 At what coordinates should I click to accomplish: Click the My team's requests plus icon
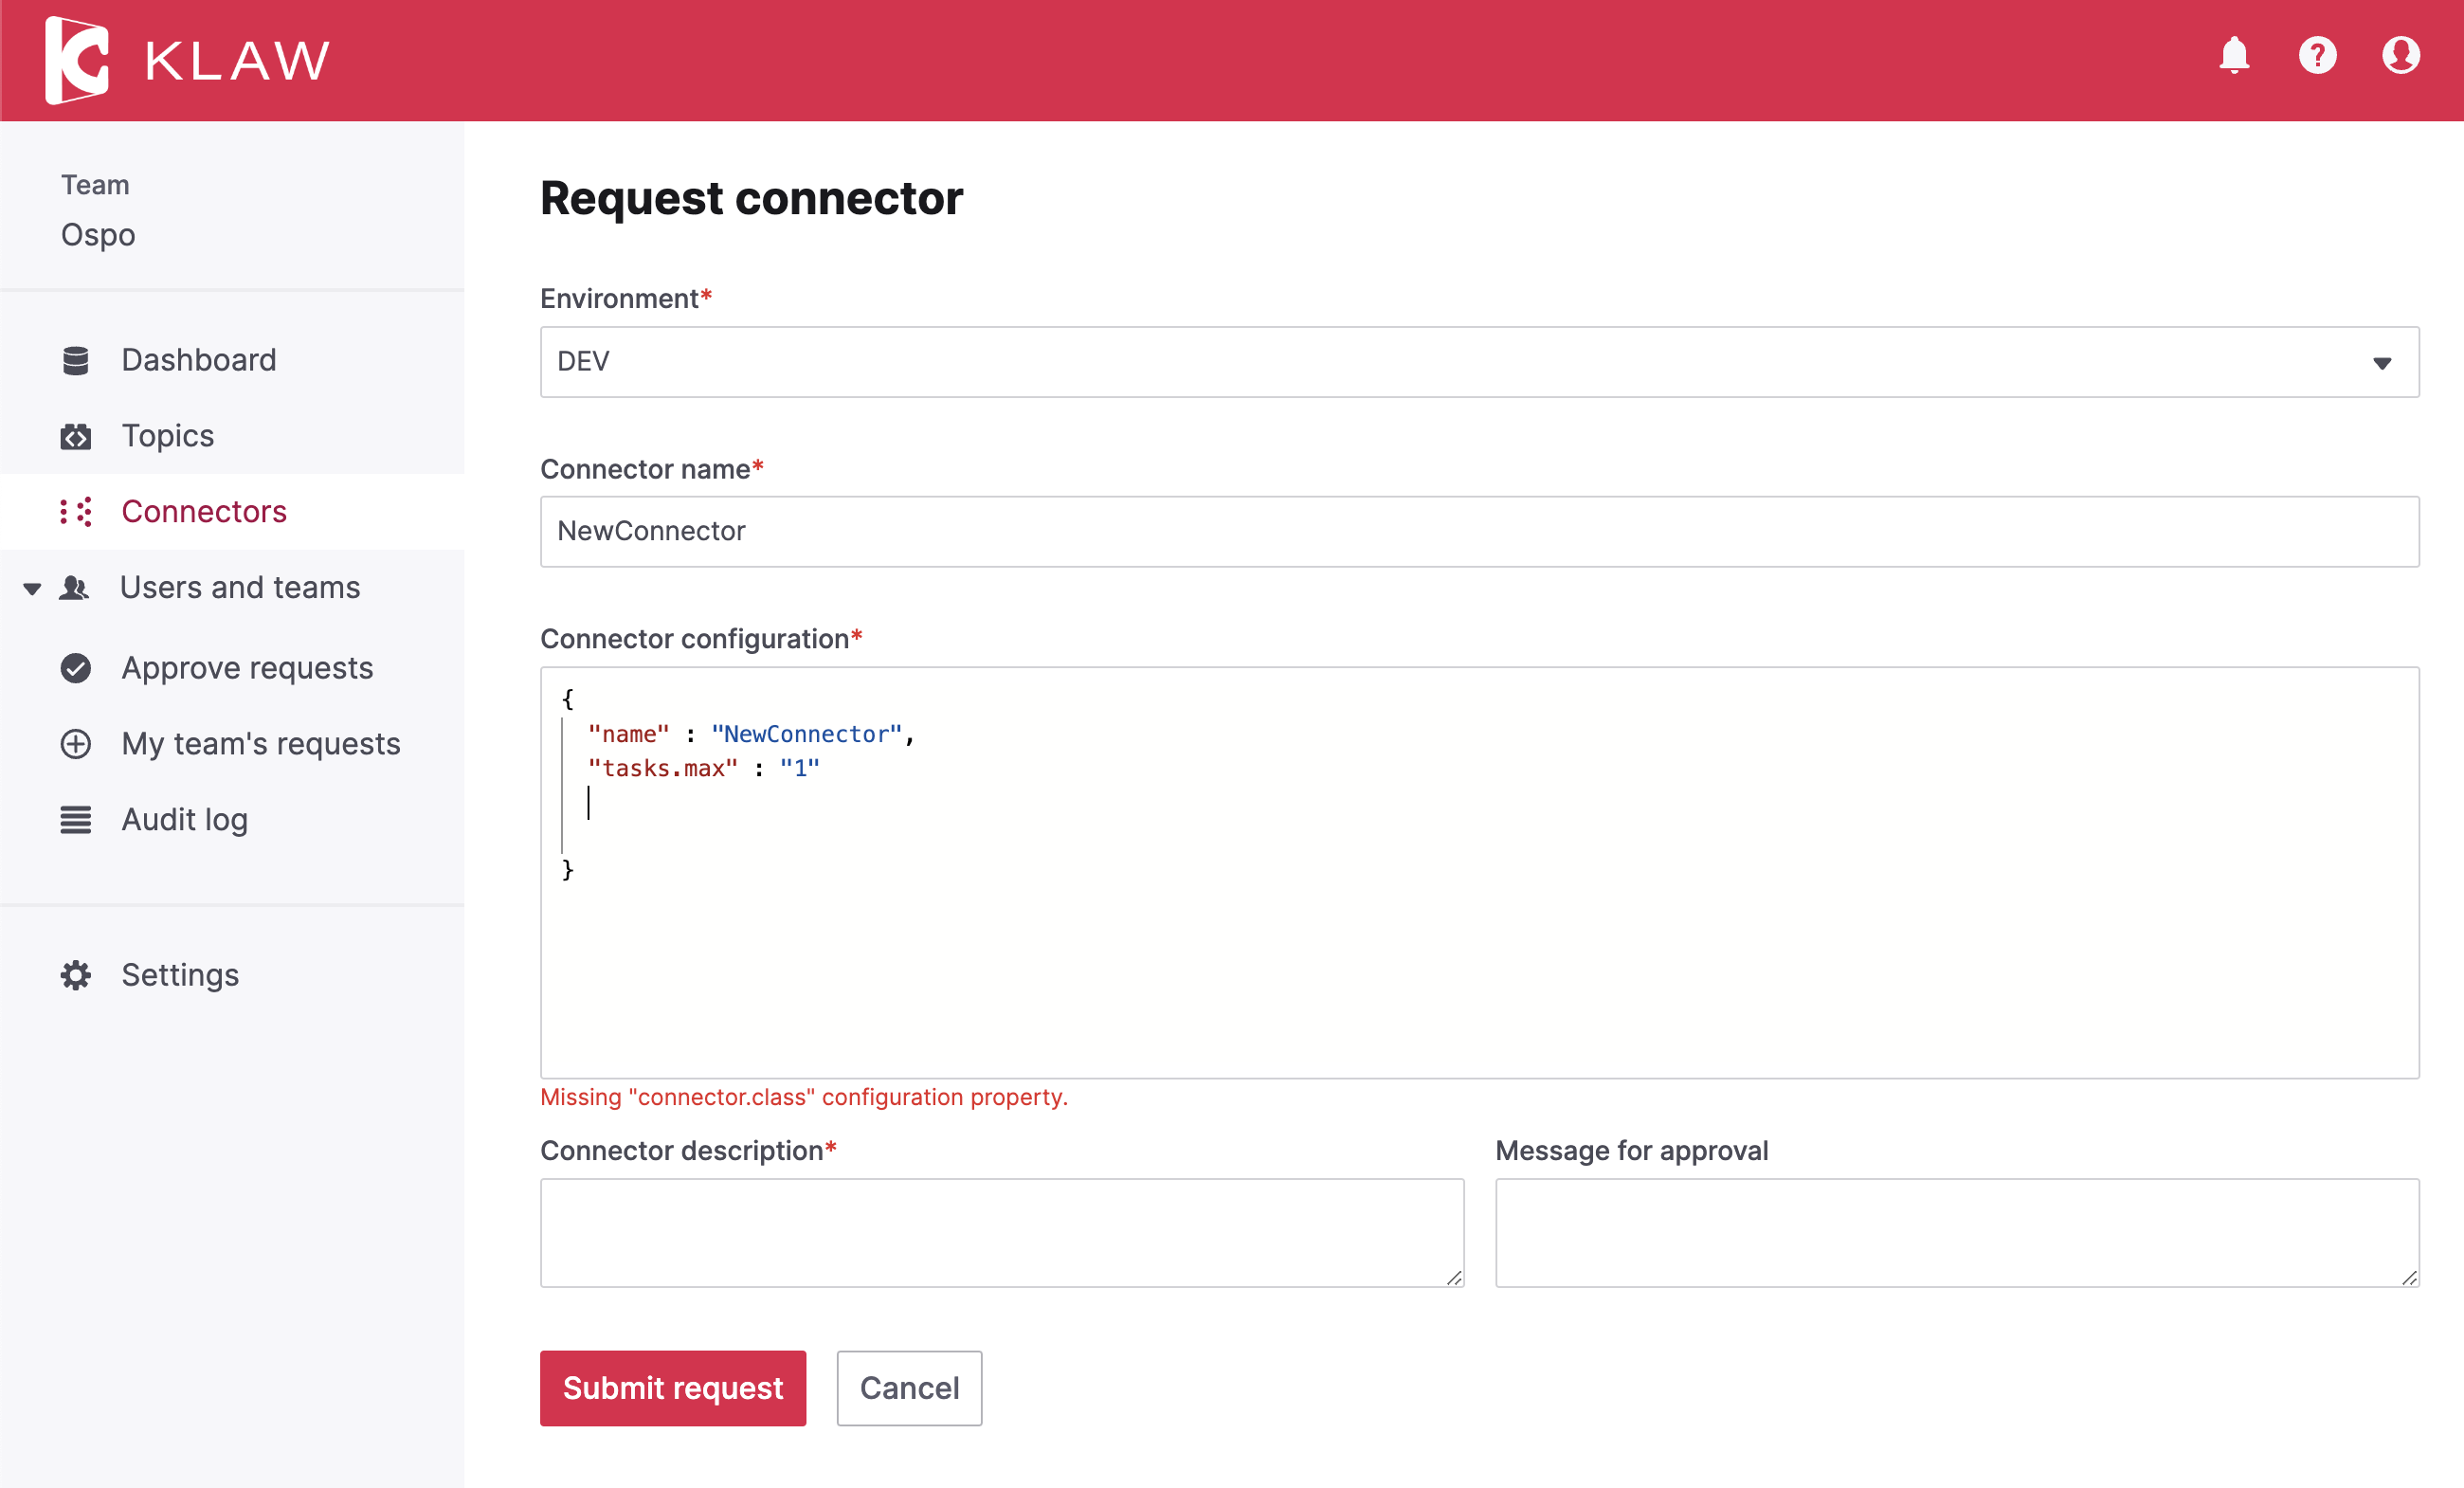[x=76, y=744]
